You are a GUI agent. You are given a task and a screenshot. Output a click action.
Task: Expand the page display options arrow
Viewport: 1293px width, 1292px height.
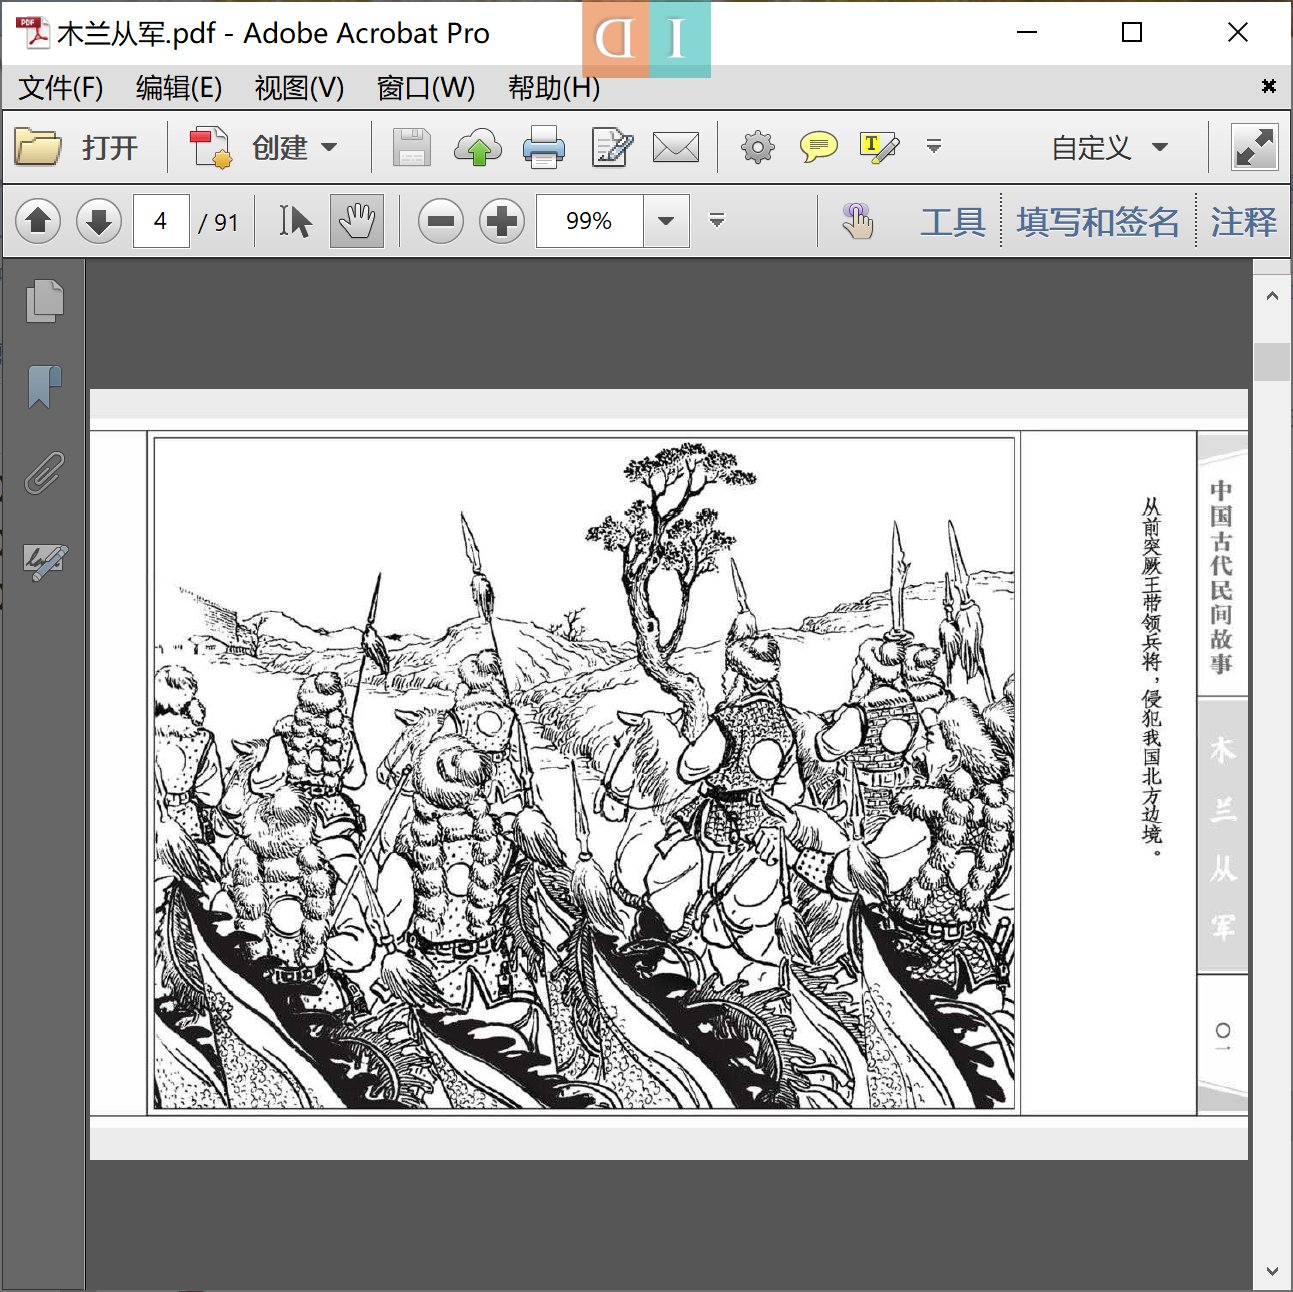pyautogui.click(x=716, y=220)
